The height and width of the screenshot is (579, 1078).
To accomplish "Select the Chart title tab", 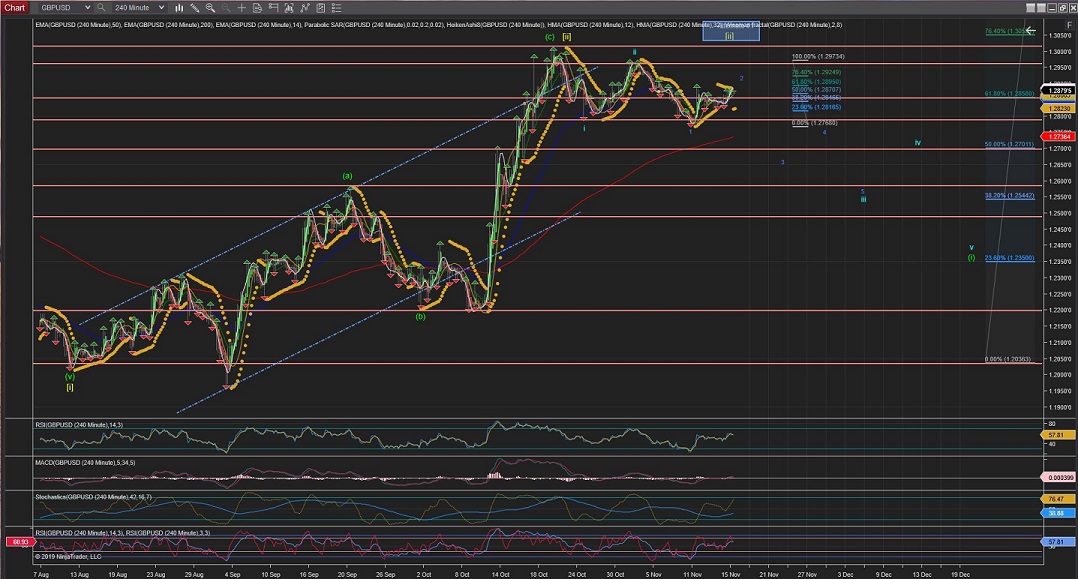I will (x=15, y=7).
